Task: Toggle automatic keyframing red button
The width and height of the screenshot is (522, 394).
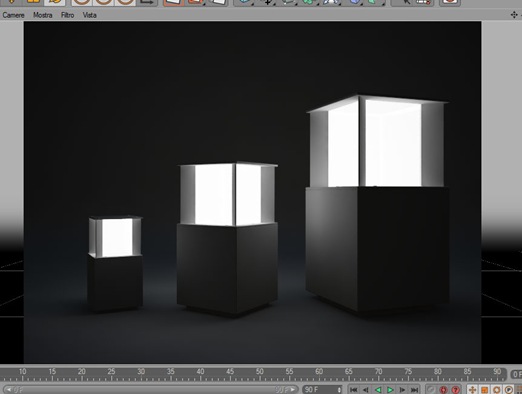Action: pos(443,389)
